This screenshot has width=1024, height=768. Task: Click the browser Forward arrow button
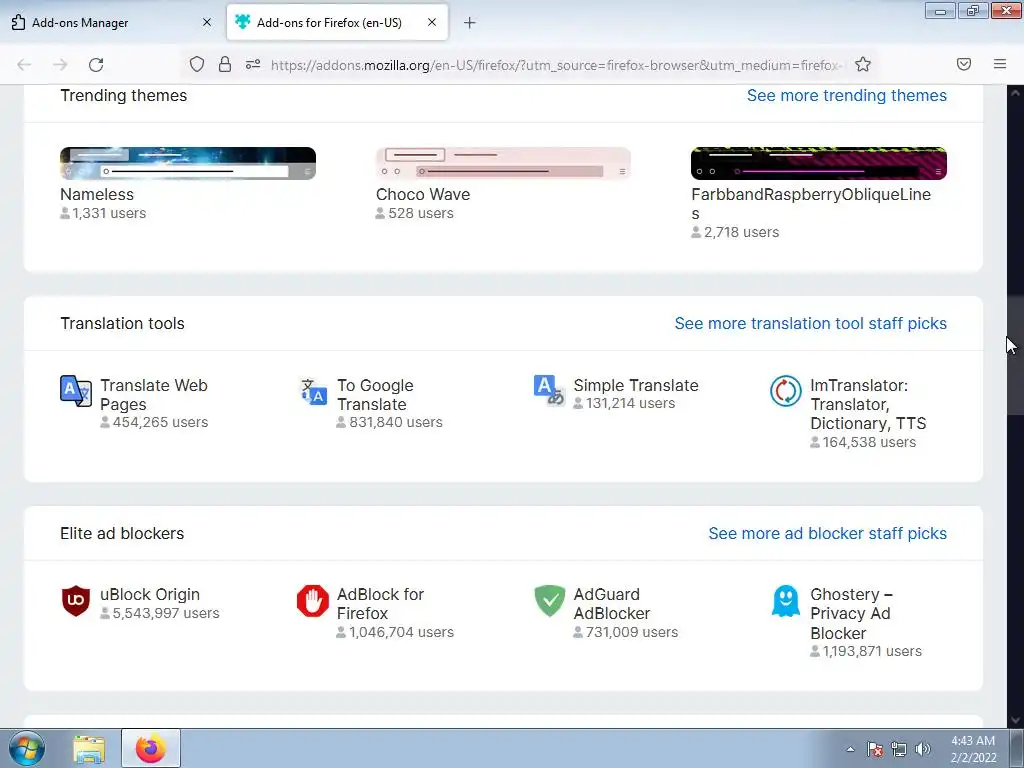point(60,65)
